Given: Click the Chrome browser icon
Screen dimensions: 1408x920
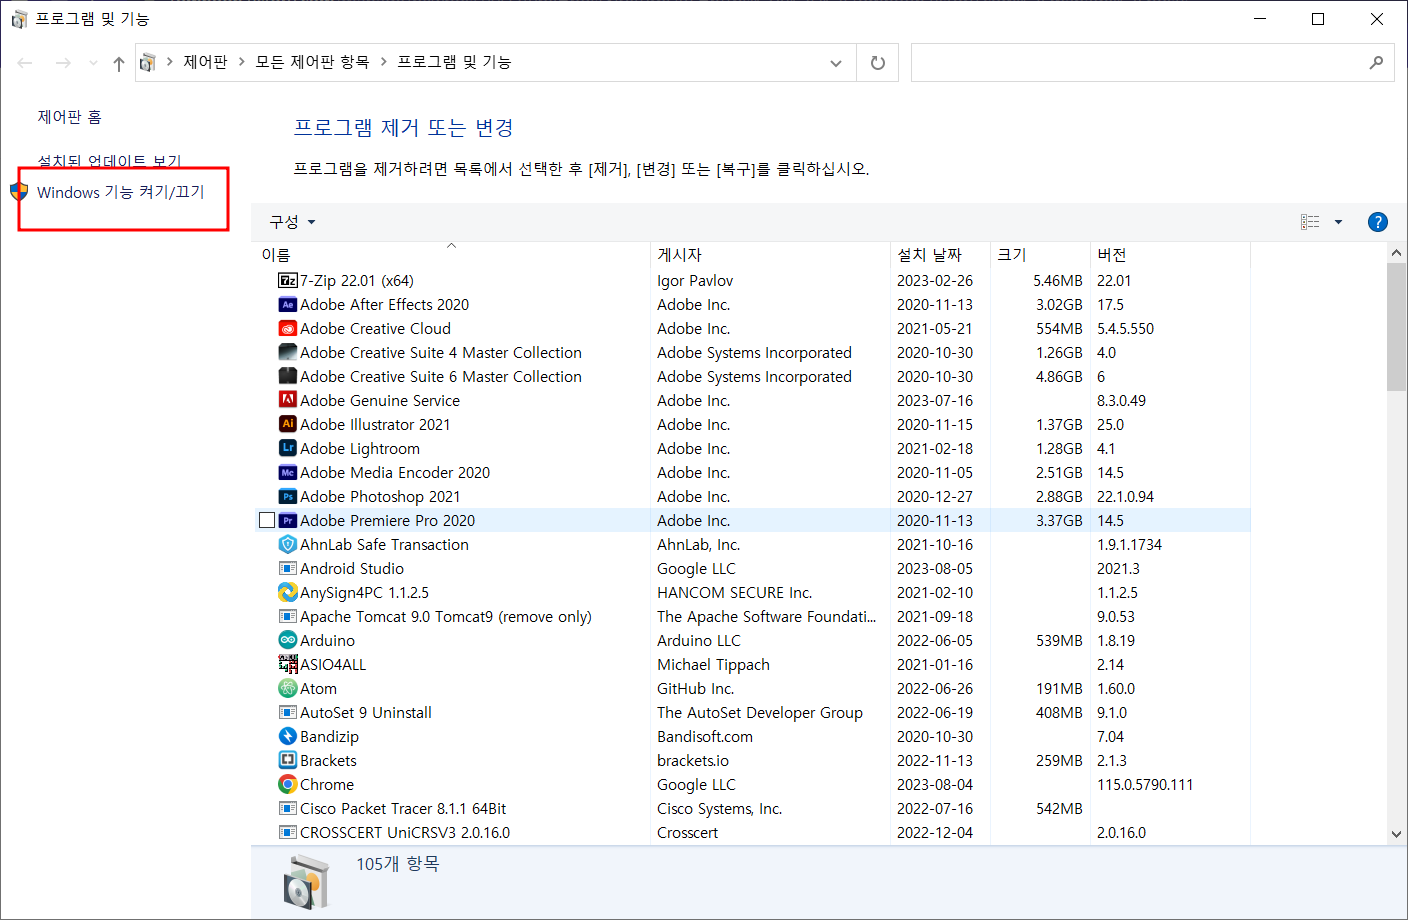Looking at the screenshot, I should point(288,784).
